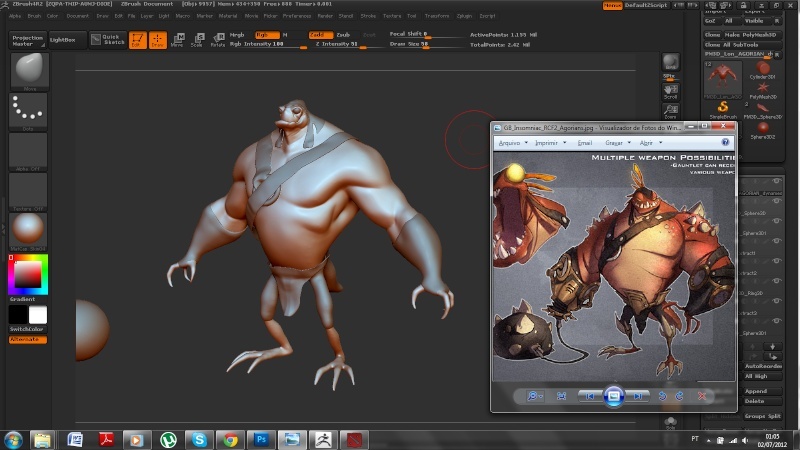
Task: Select the Rotate transform tool
Action: [218, 40]
